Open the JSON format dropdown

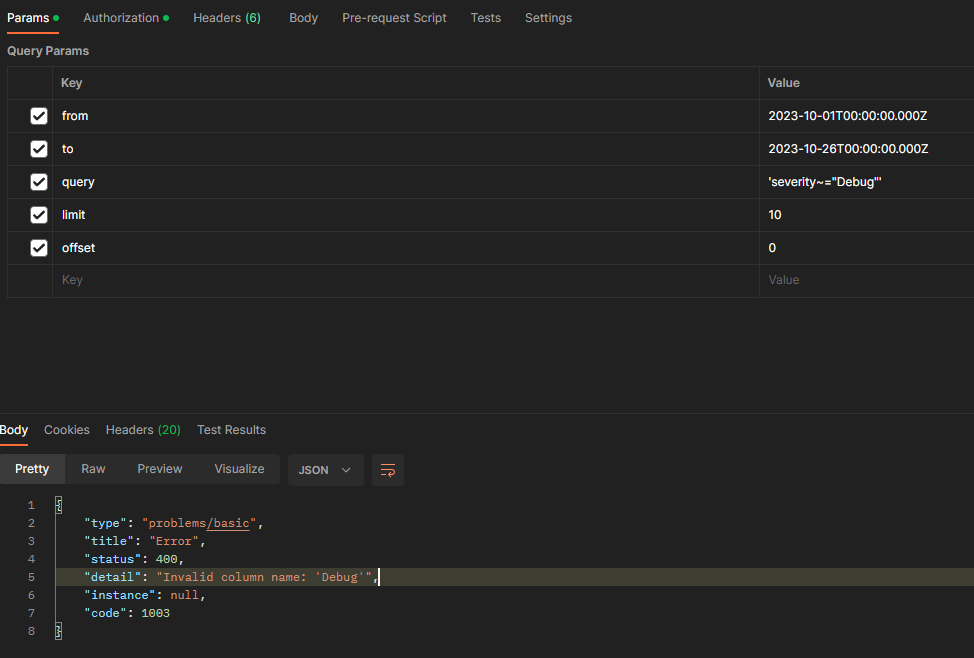[x=325, y=469]
